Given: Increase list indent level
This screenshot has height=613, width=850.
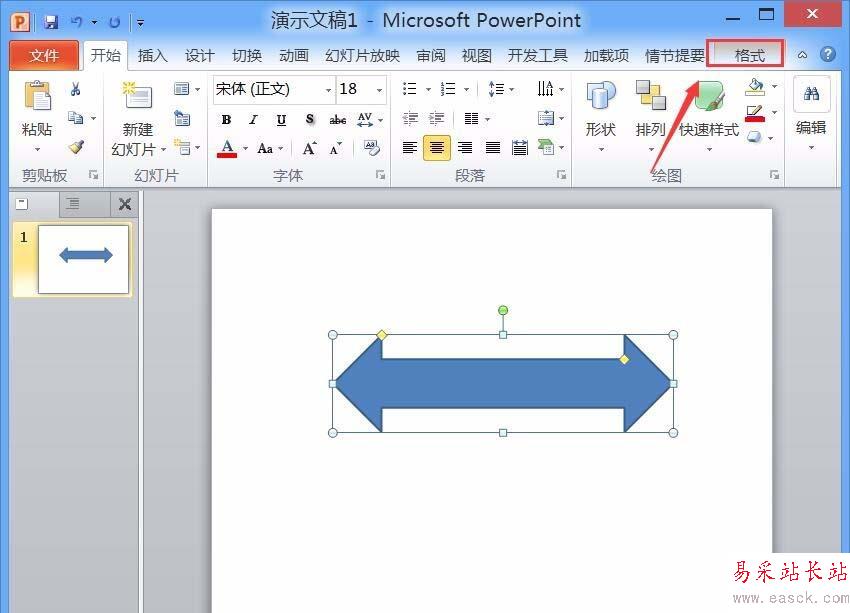Looking at the screenshot, I should (436, 118).
